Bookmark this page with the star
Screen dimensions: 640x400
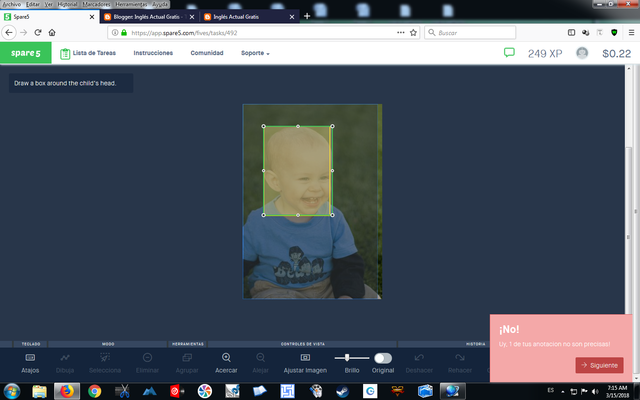pyautogui.click(x=413, y=33)
